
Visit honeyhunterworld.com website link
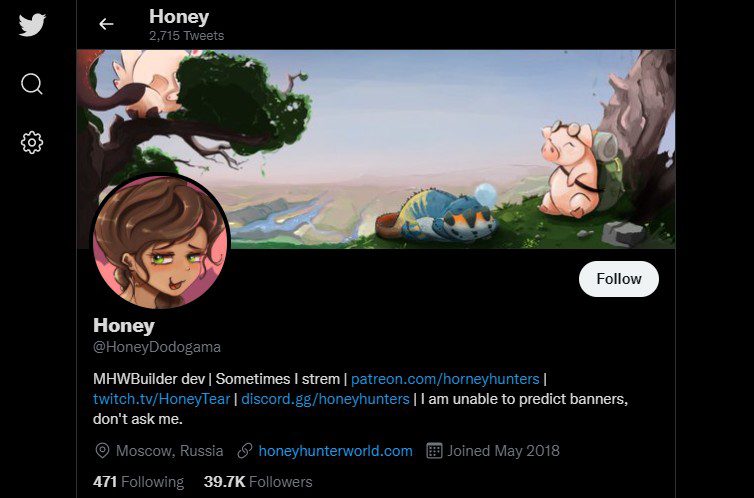(335, 451)
